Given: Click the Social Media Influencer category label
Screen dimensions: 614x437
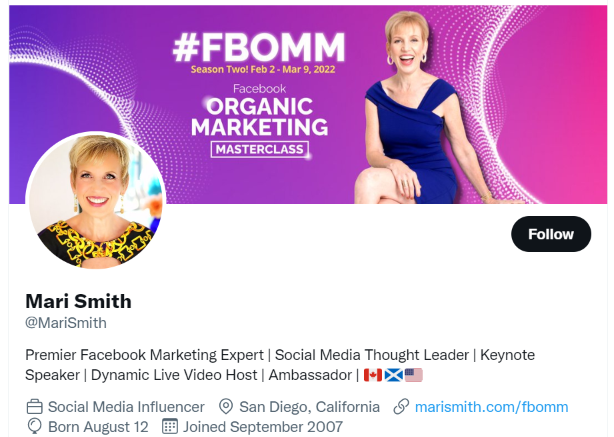Looking at the screenshot, I should pos(126,407).
